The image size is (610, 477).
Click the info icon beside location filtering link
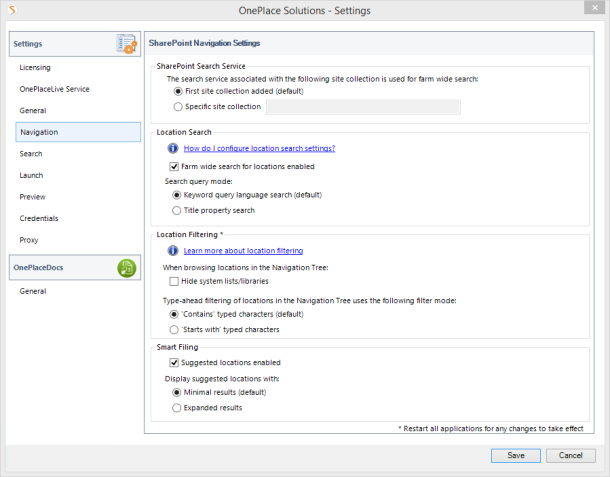coord(173,251)
